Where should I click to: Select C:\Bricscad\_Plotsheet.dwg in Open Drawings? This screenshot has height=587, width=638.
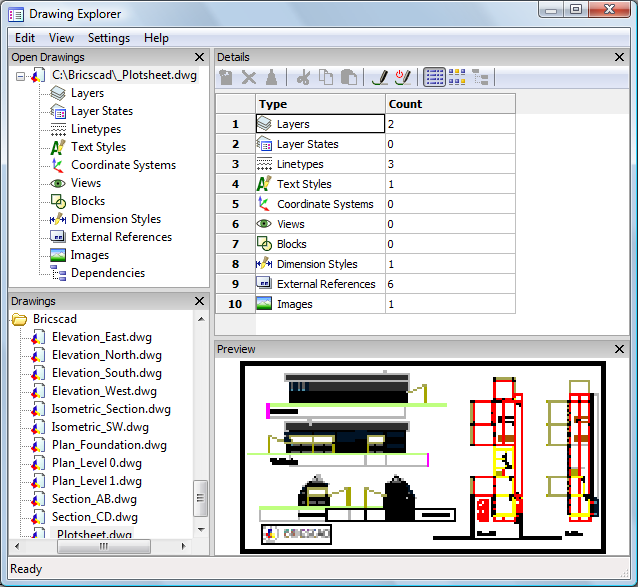click(x=124, y=75)
